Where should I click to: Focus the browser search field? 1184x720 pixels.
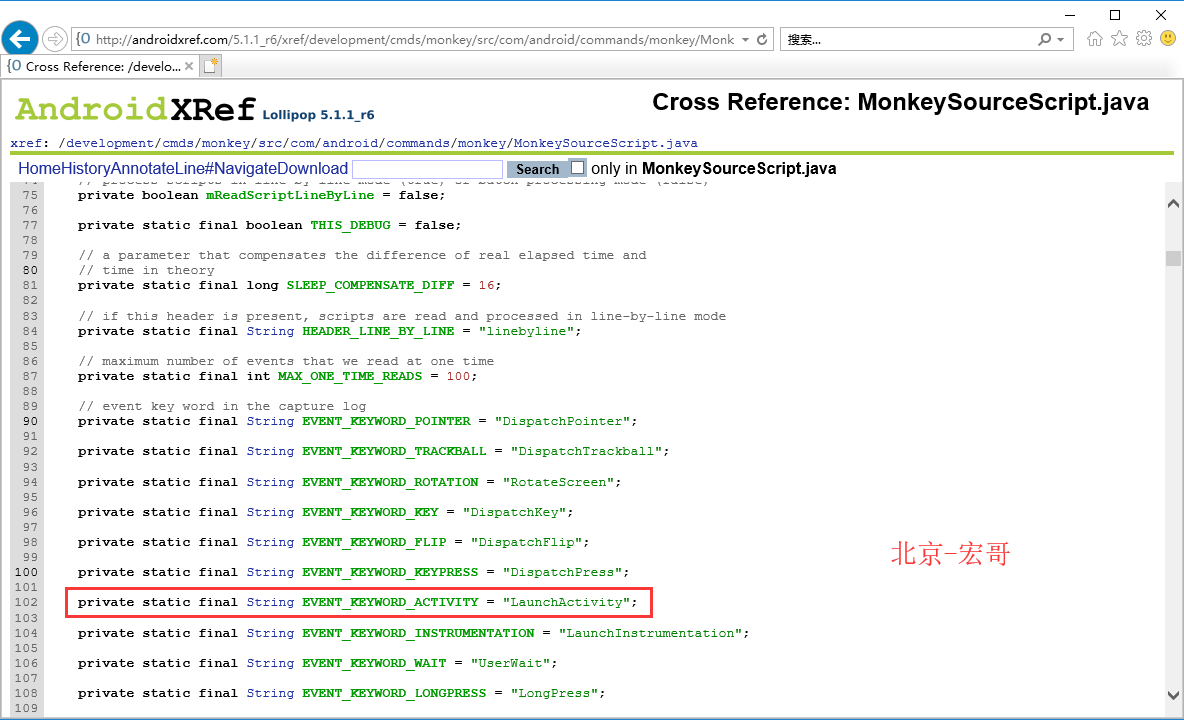(910, 39)
